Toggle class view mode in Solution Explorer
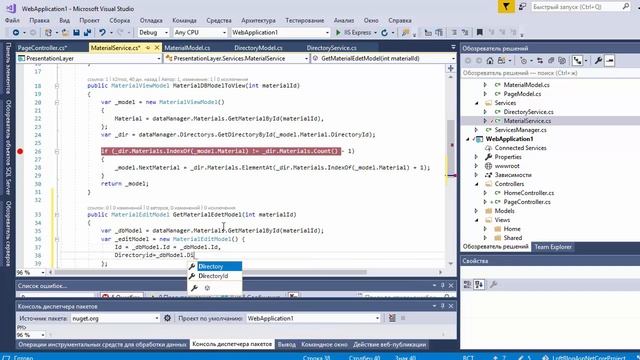 [577, 60]
